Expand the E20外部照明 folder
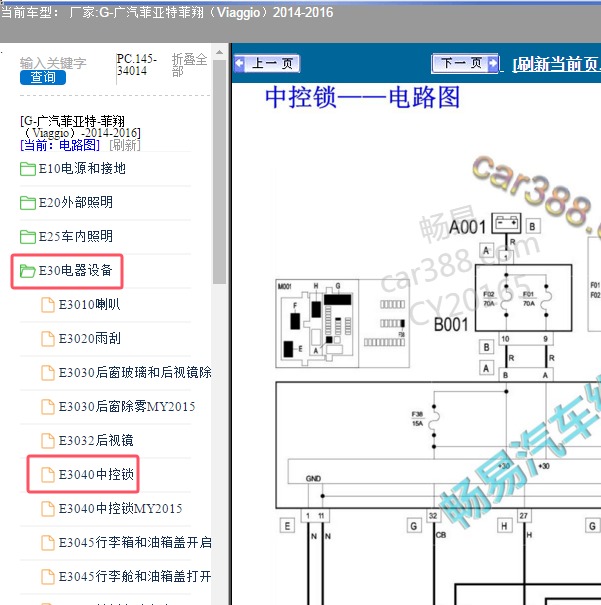 point(76,203)
